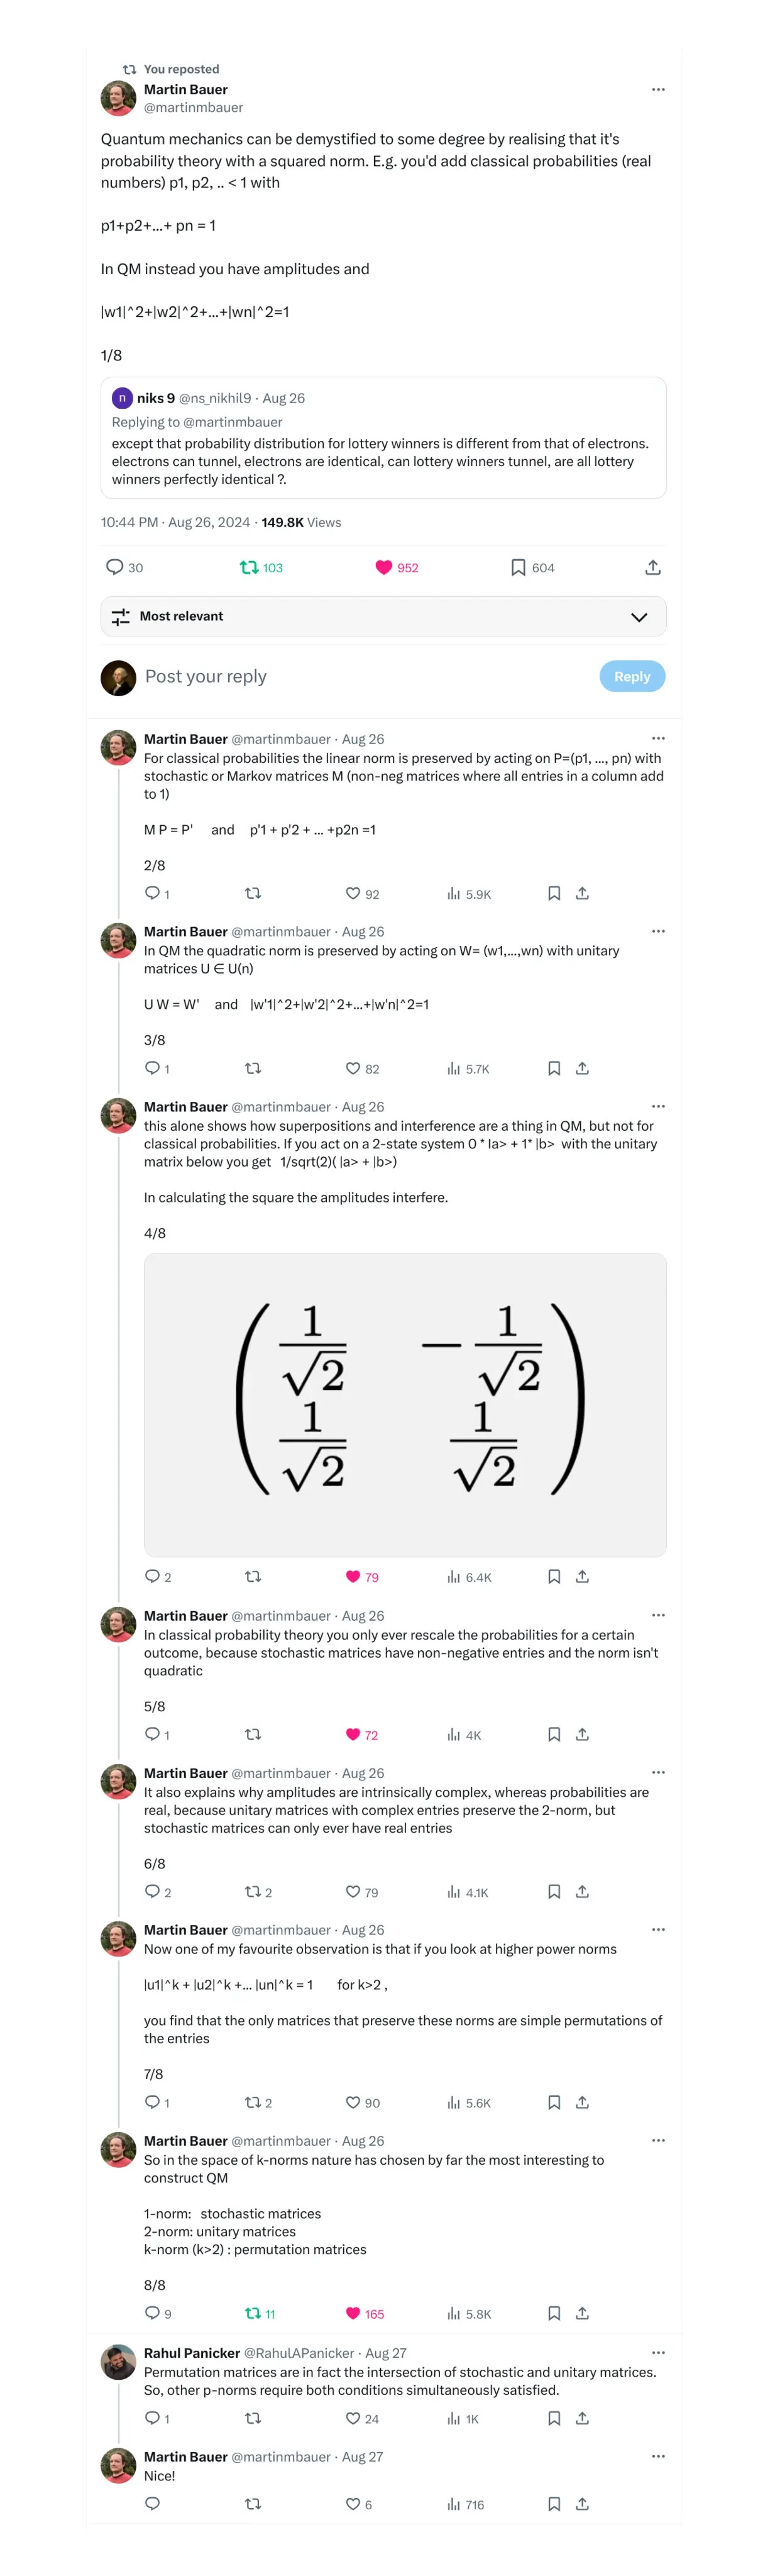Share the main post via upload icon
780x2576 pixels.
click(652, 568)
